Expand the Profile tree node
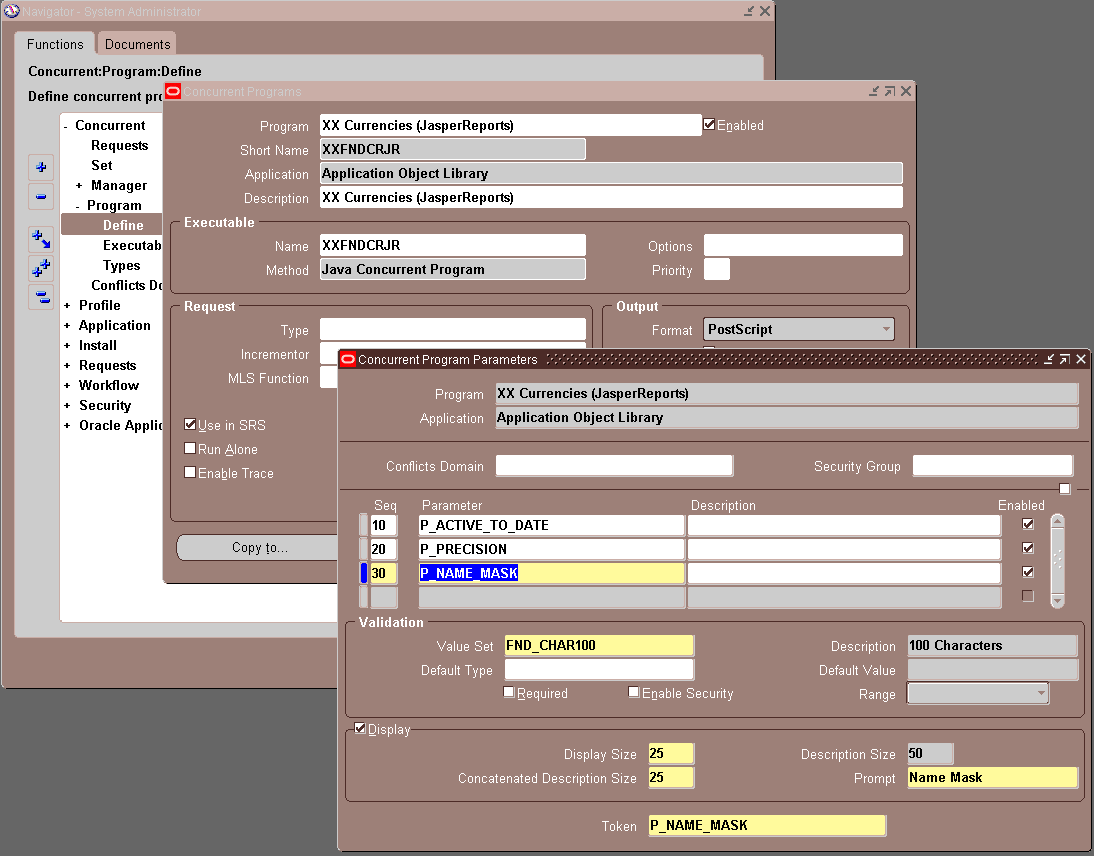Screen dimensions: 1094x856 pyautogui.click(x=67, y=306)
